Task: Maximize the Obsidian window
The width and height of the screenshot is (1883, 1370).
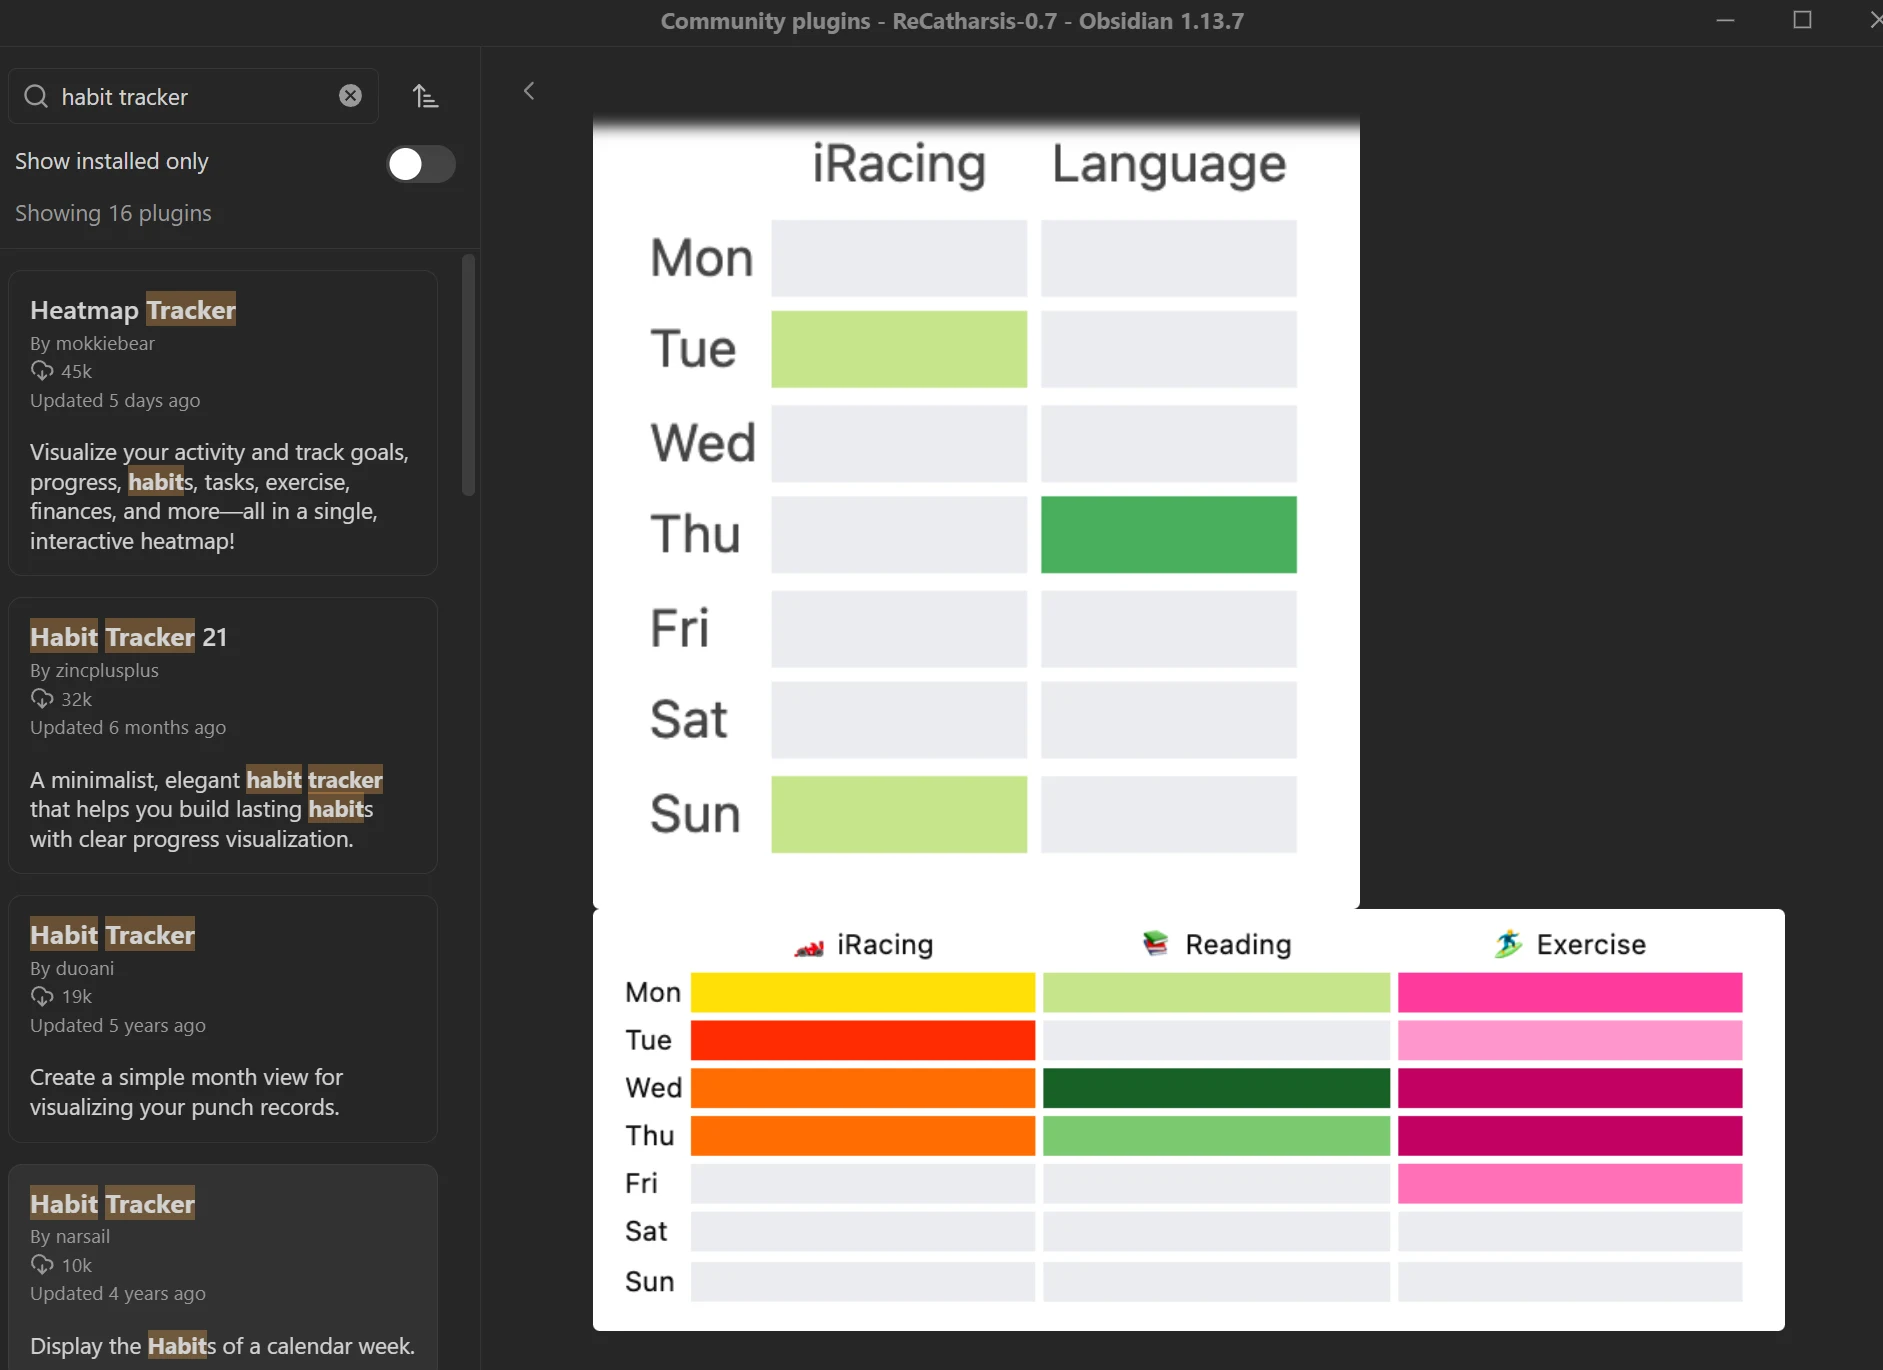Action: (1802, 20)
